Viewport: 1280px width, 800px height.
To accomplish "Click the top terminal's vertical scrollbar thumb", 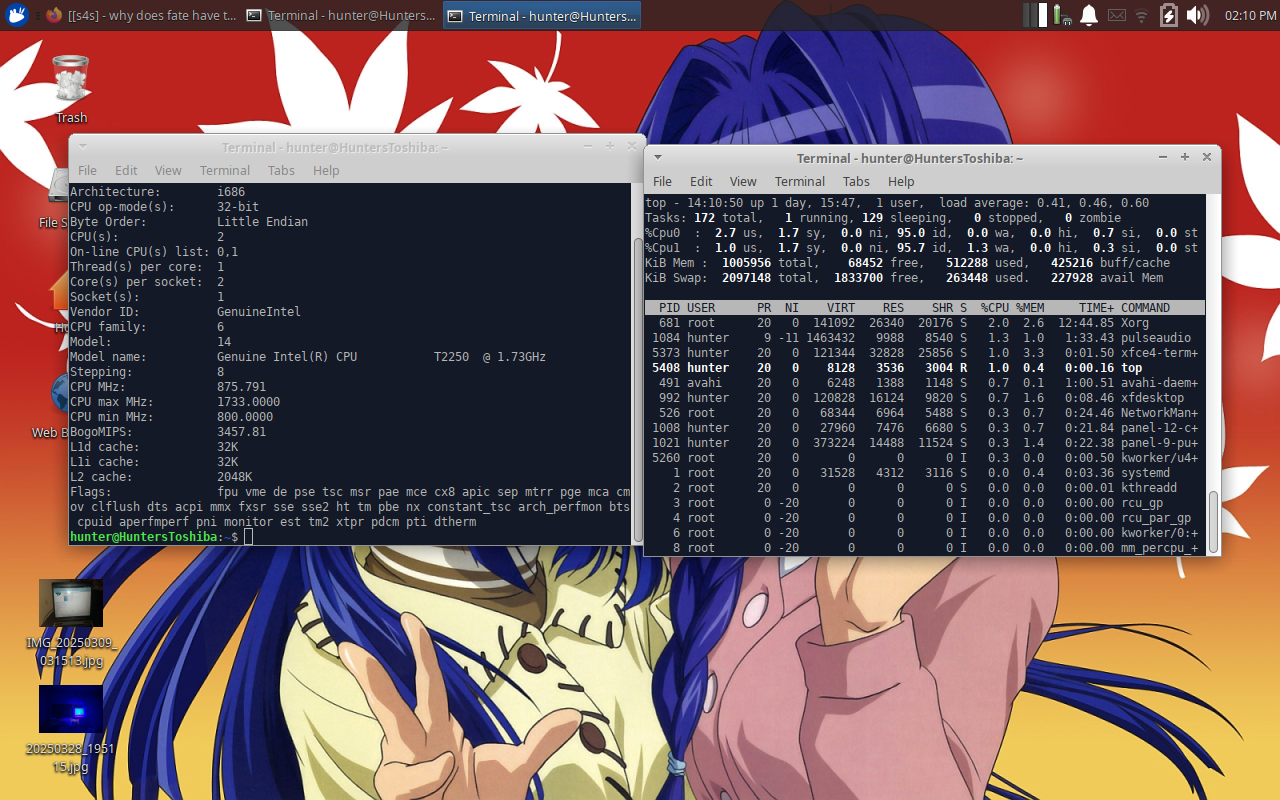I will coord(1214,521).
